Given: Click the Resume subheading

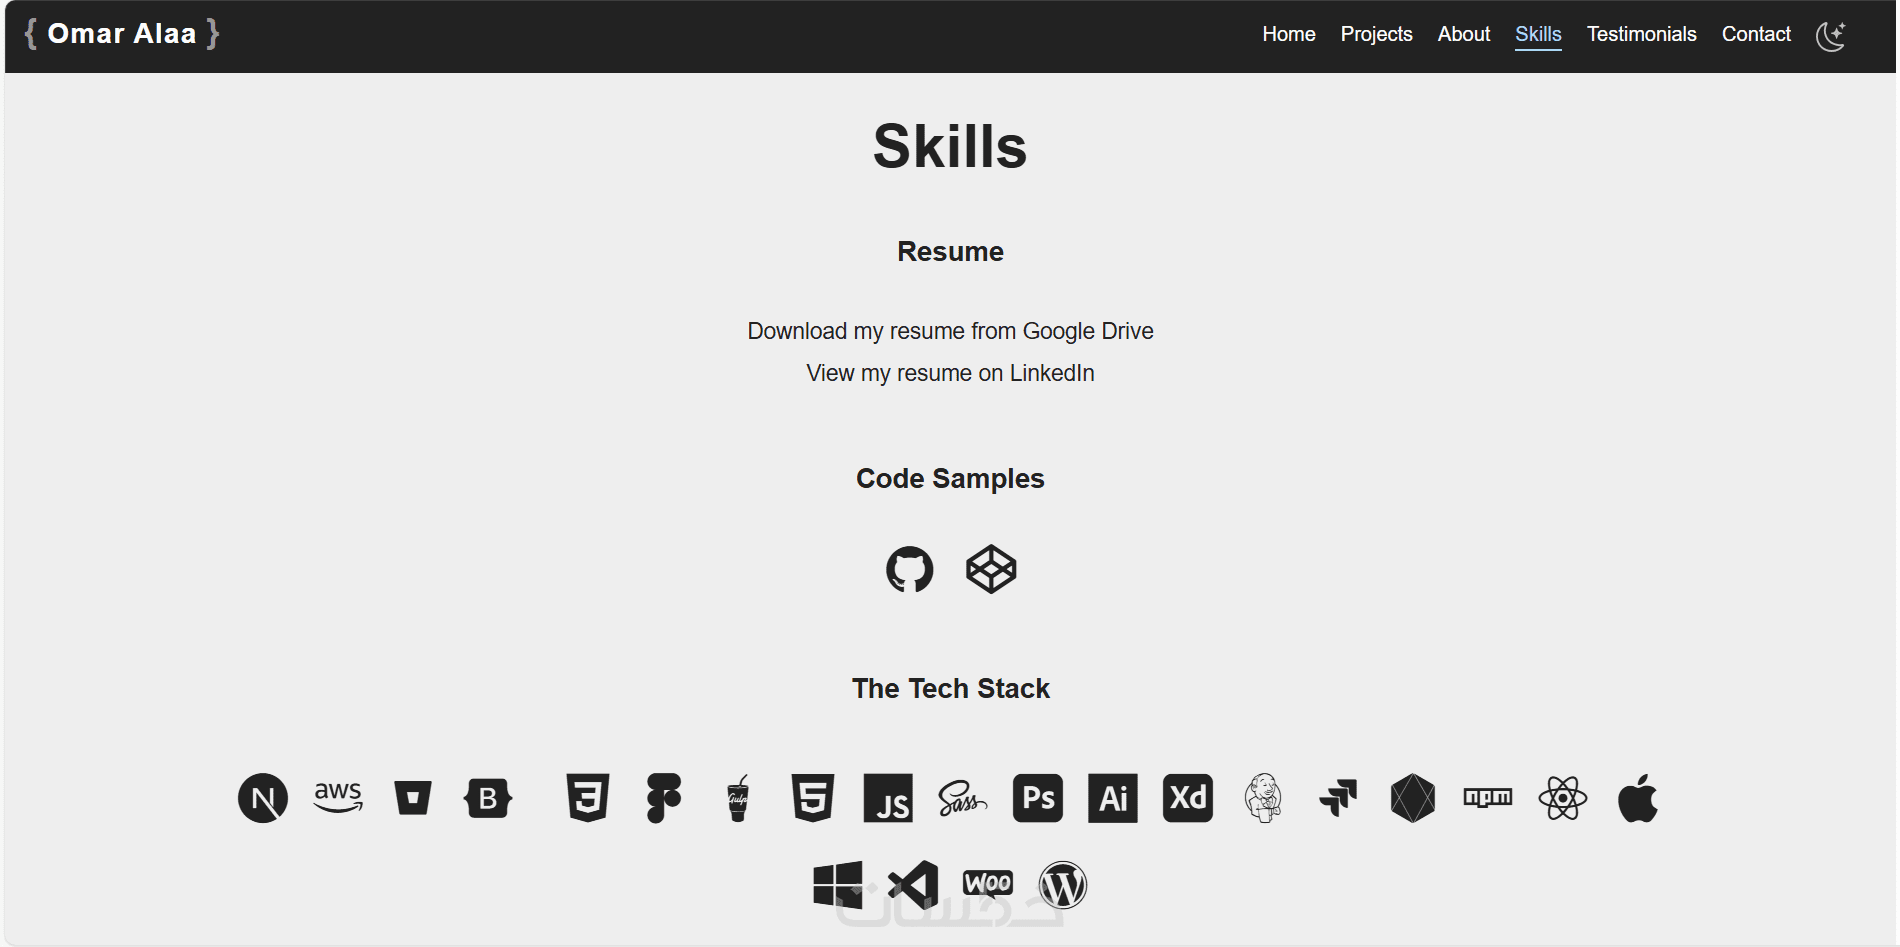Looking at the screenshot, I should [950, 251].
